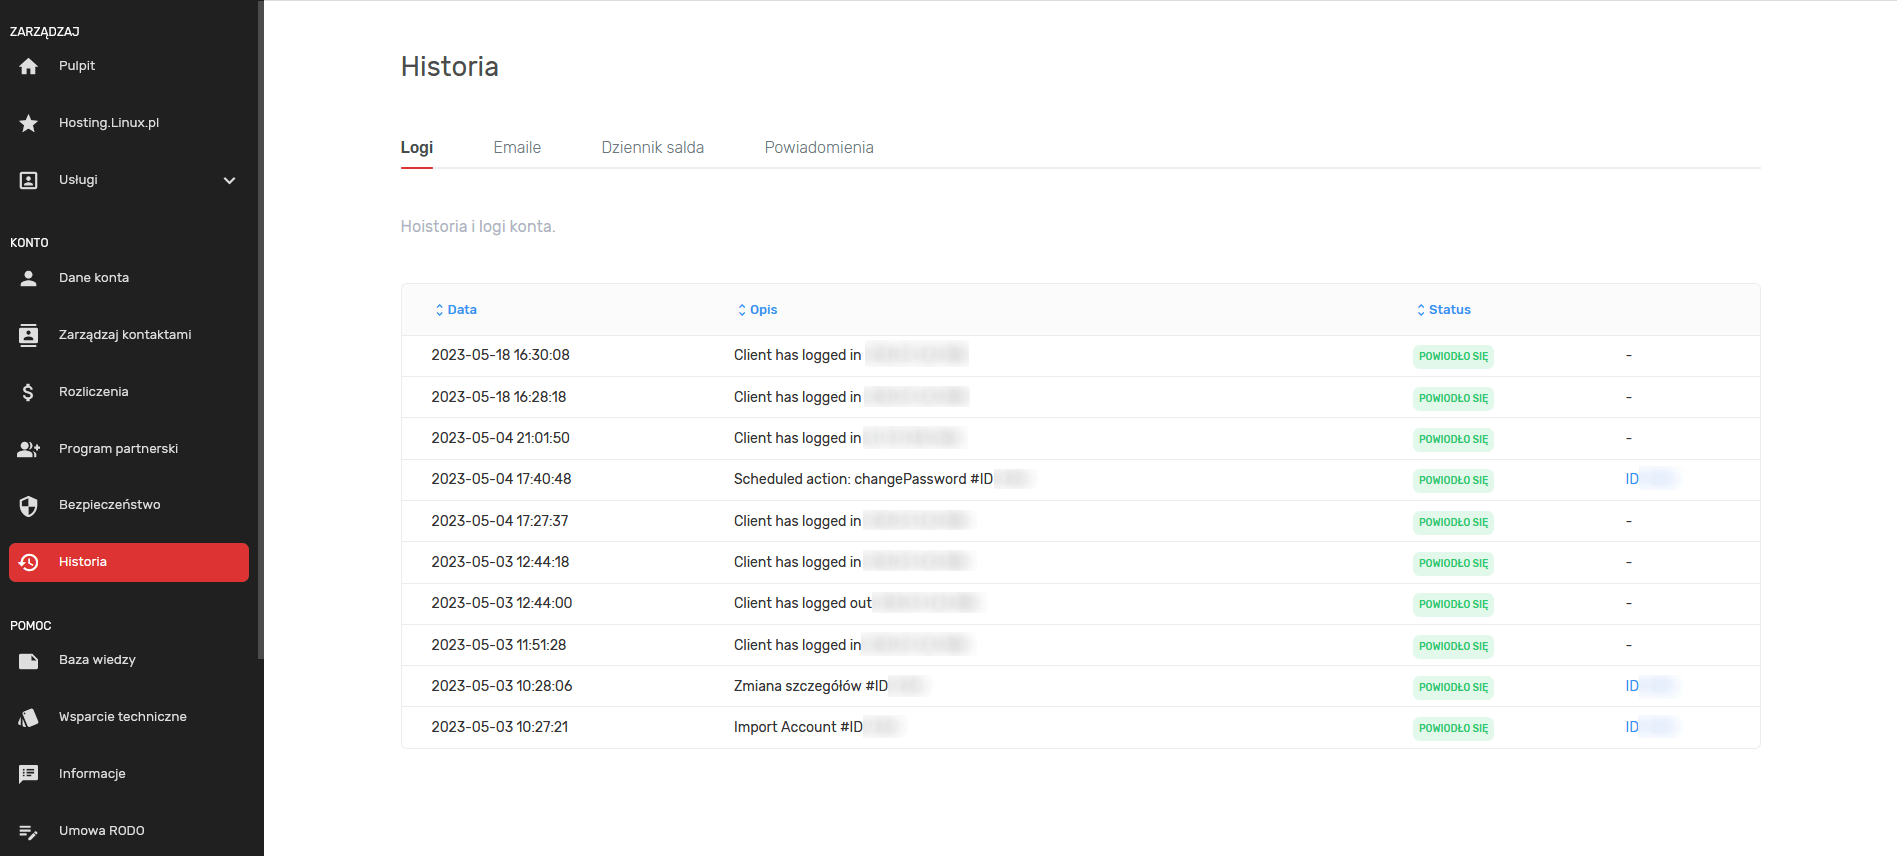Sort table by Data column
1897x856 pixels.
(x=456, y=310)
